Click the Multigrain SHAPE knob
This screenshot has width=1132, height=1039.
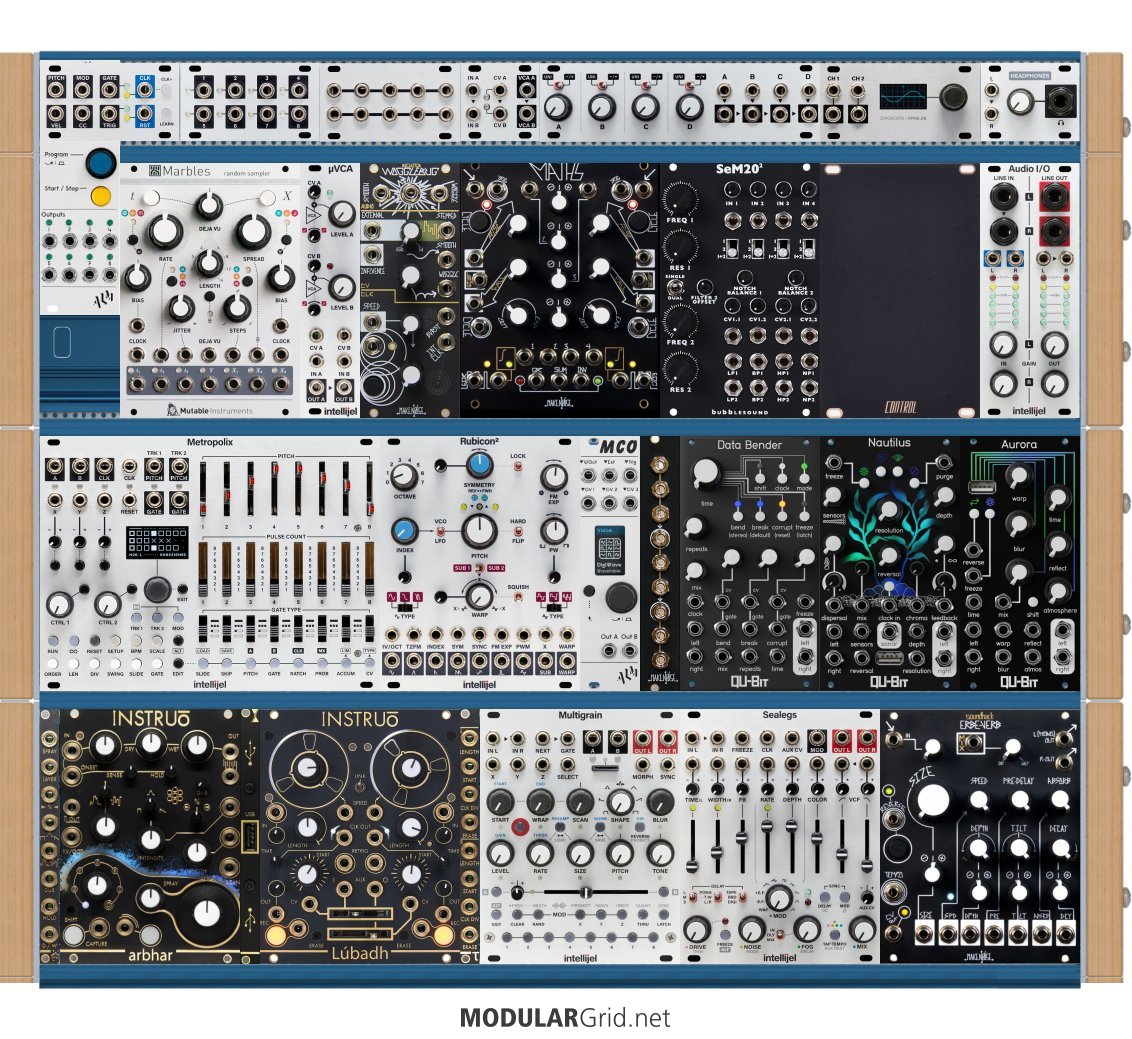(620, 802)
